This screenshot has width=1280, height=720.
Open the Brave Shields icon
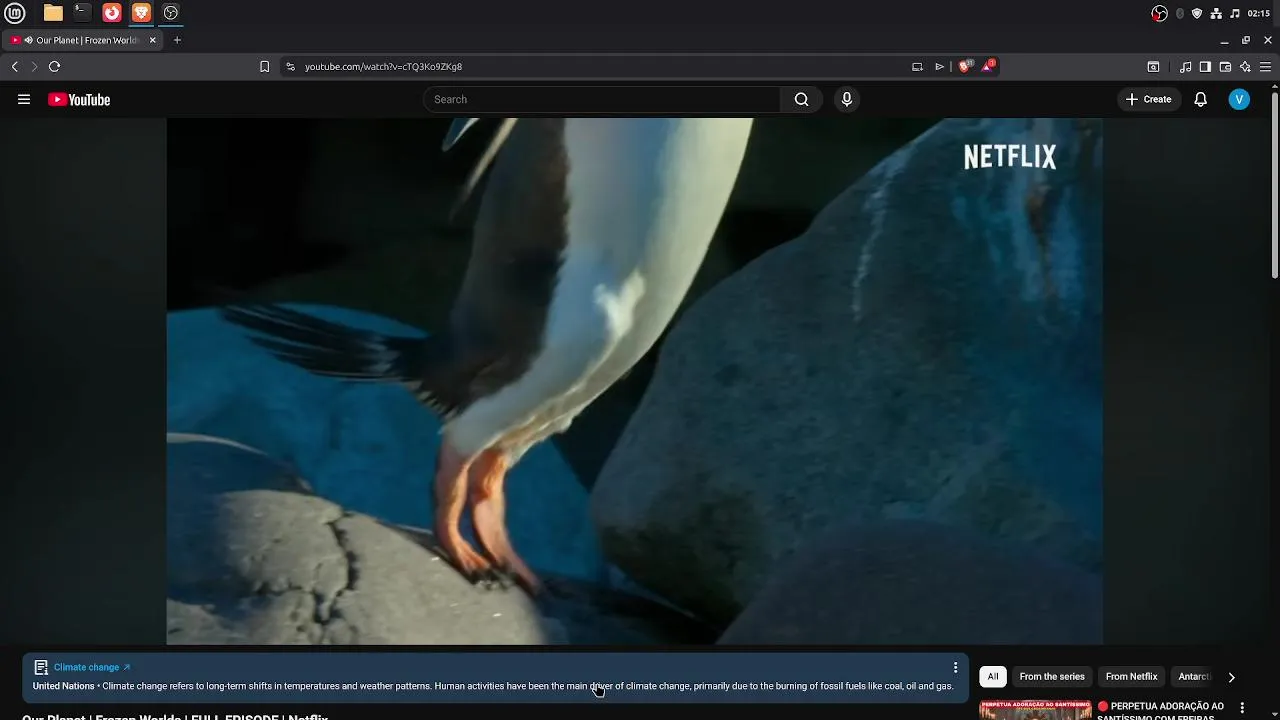tap(965, 66)
